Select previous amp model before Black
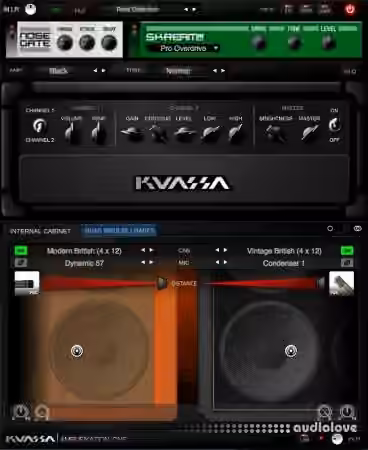Screen dimensions: 368x450 point(95,71)
